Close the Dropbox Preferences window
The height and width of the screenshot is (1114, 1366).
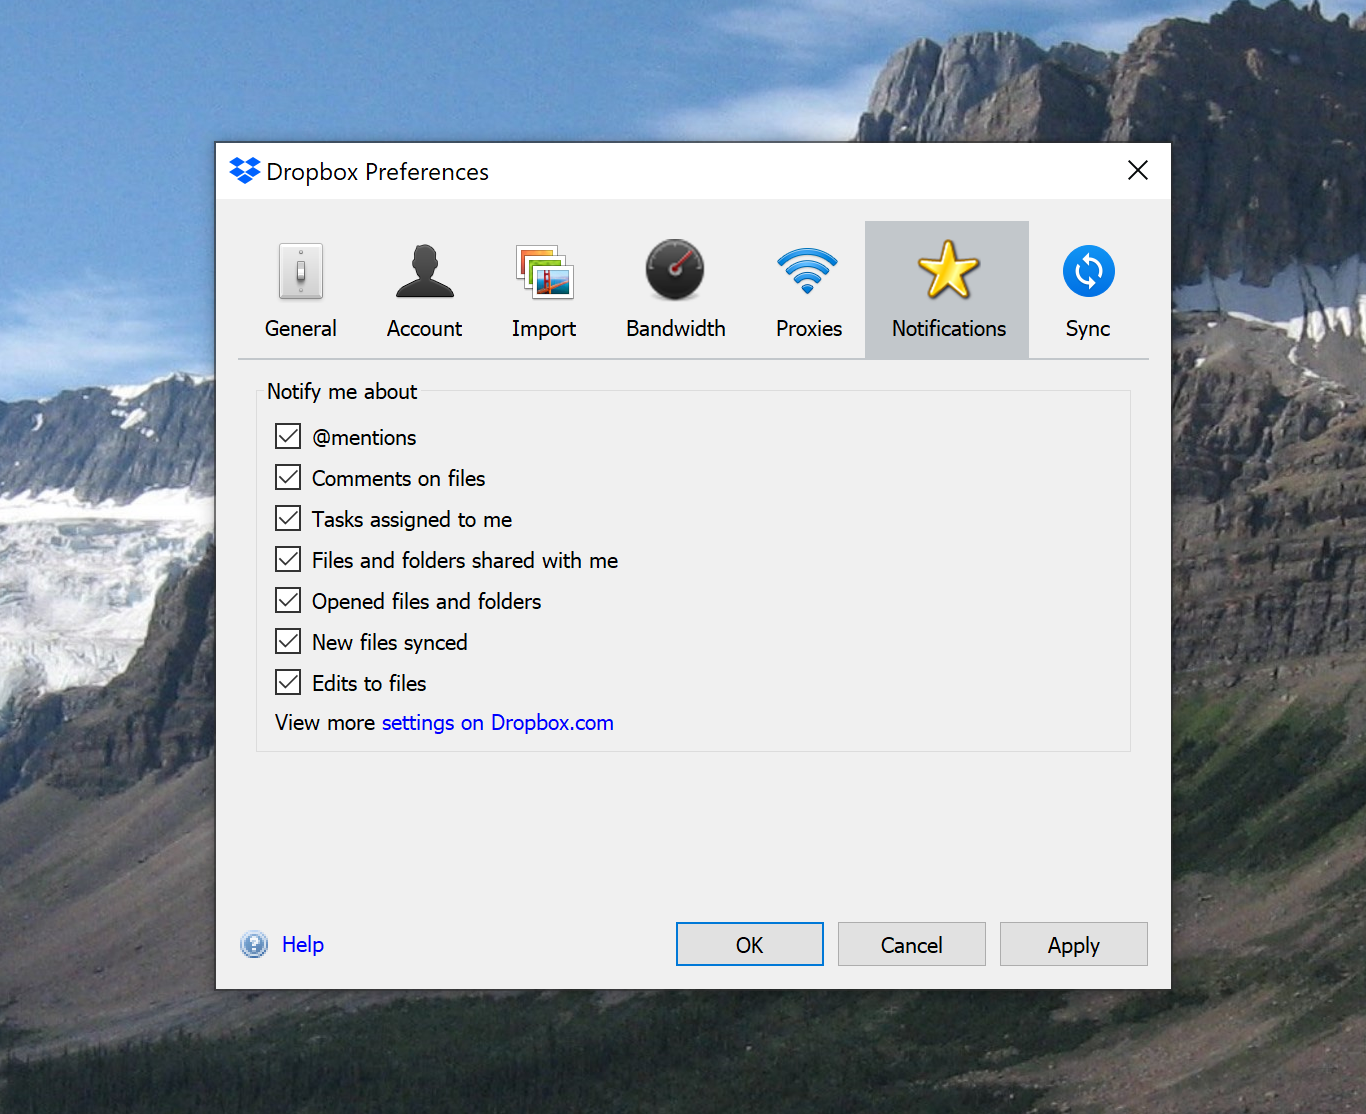[x=1138, y=171]
